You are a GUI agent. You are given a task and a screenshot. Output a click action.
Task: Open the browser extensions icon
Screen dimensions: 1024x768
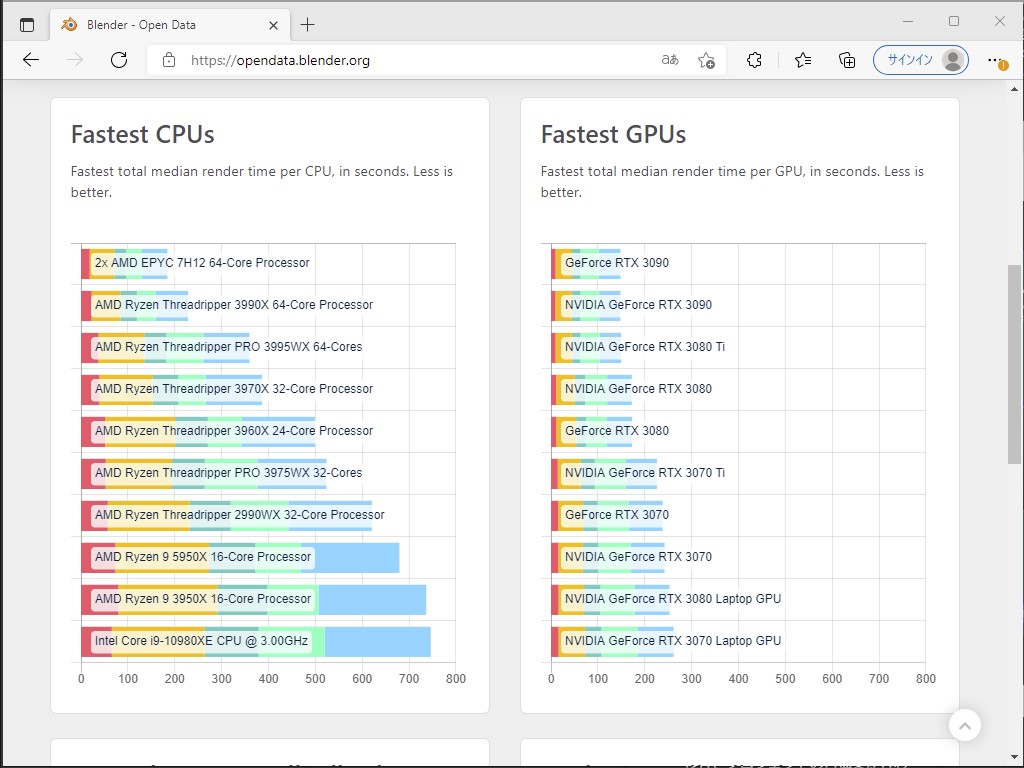point(755,60)
